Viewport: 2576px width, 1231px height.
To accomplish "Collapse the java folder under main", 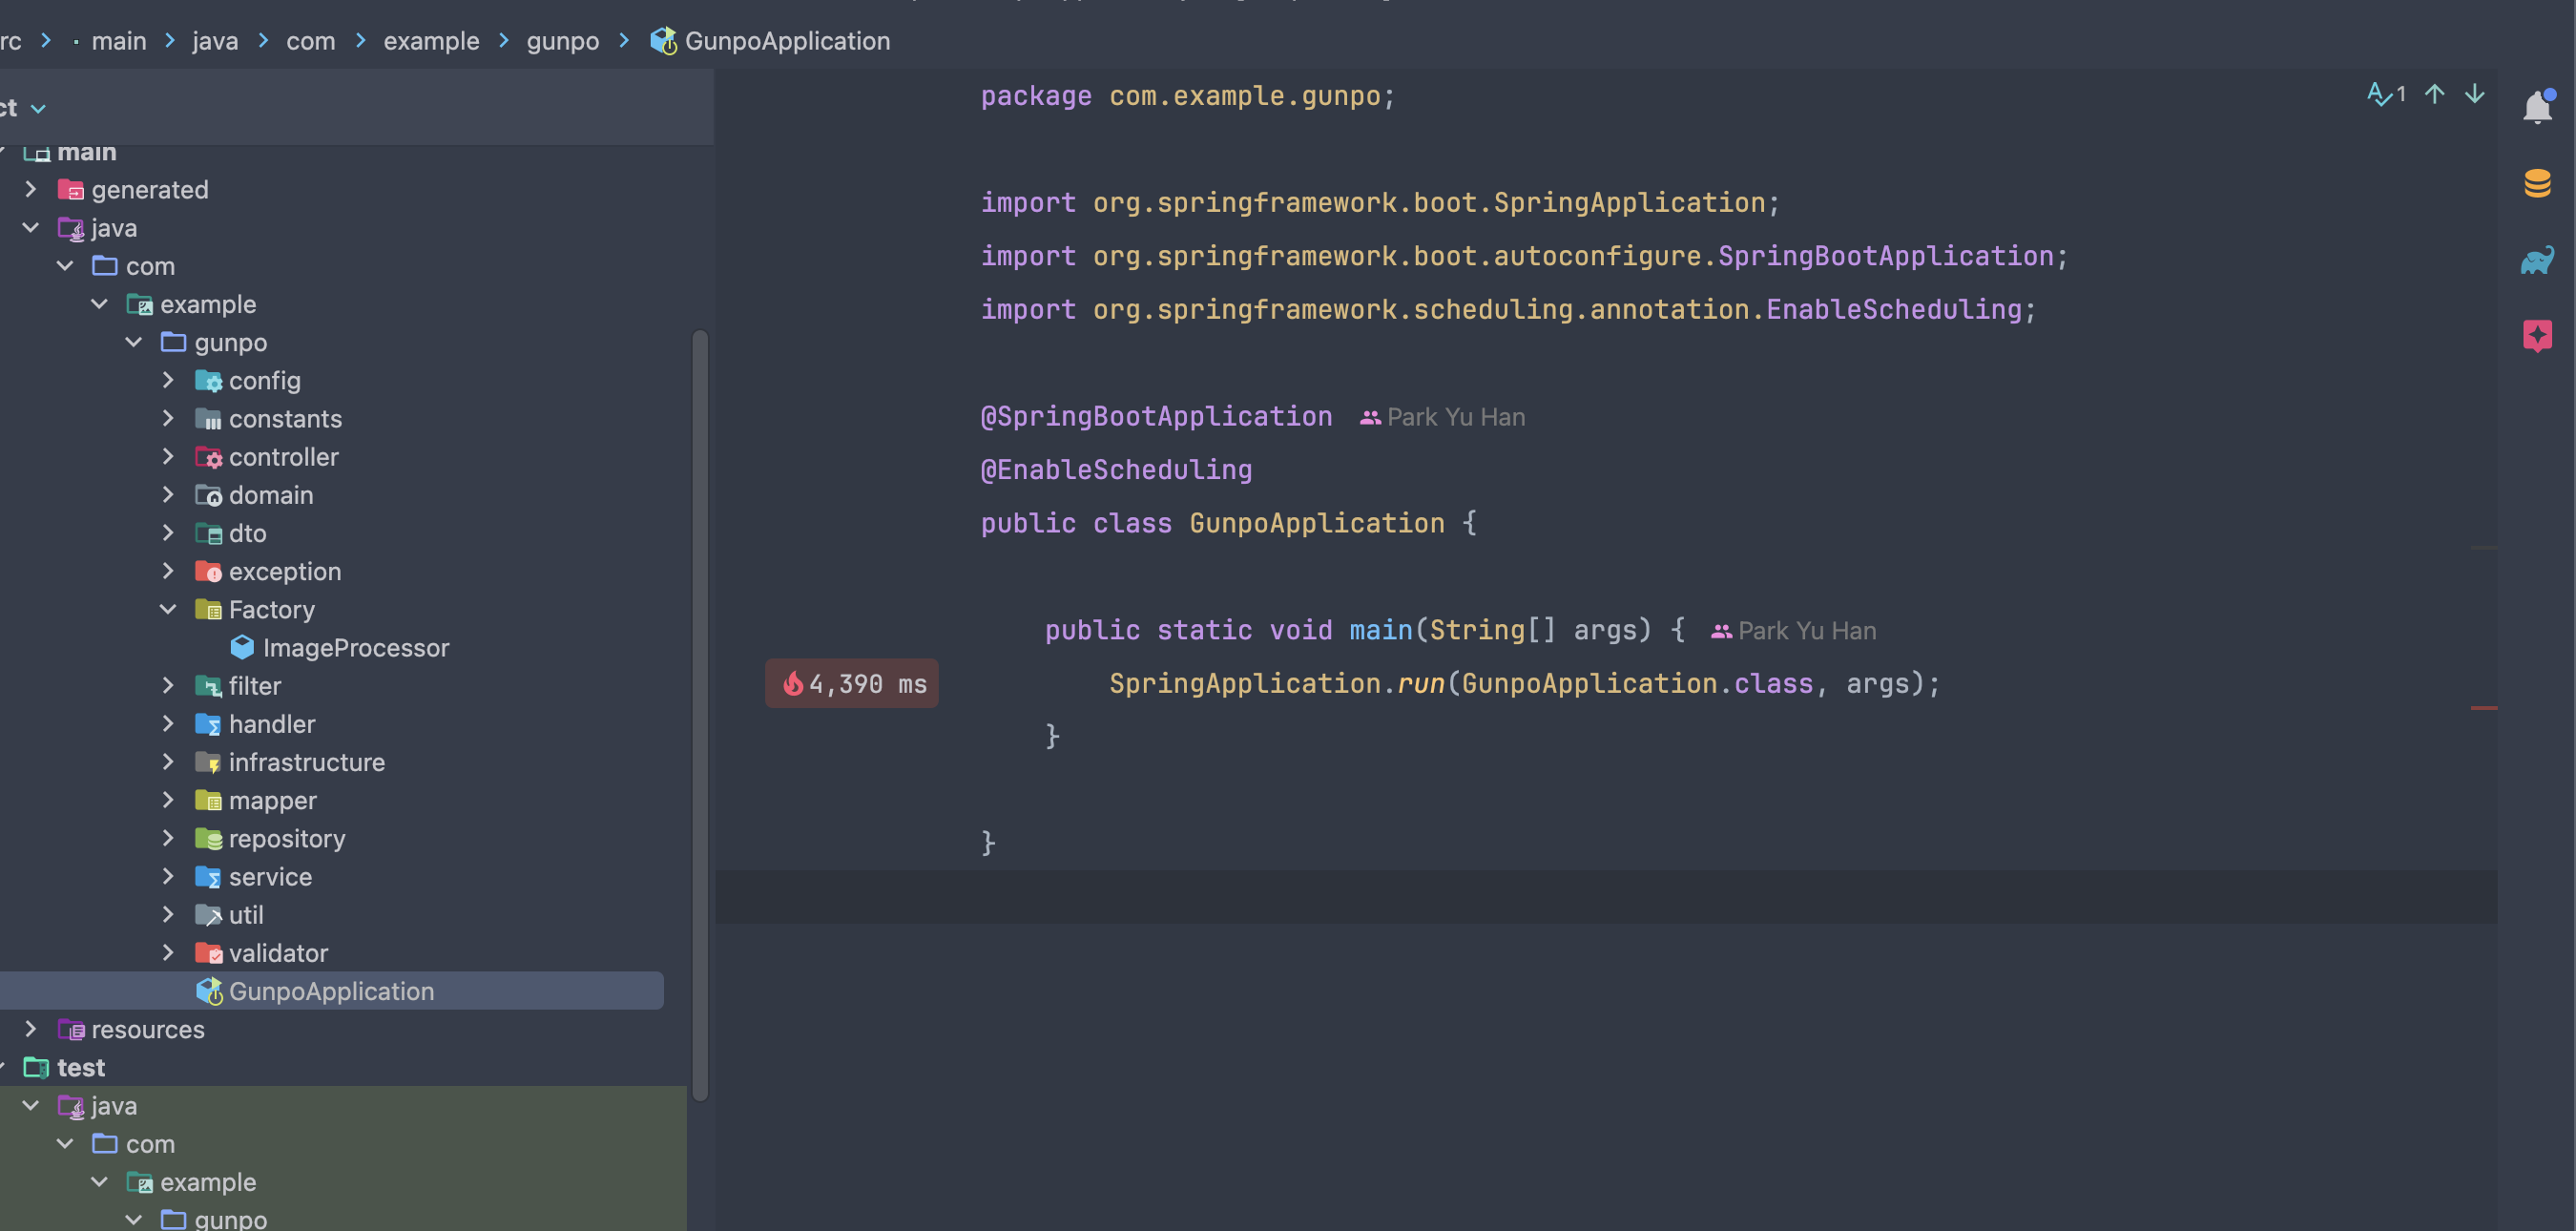I will pyautogui.click(x=31, y=228).
